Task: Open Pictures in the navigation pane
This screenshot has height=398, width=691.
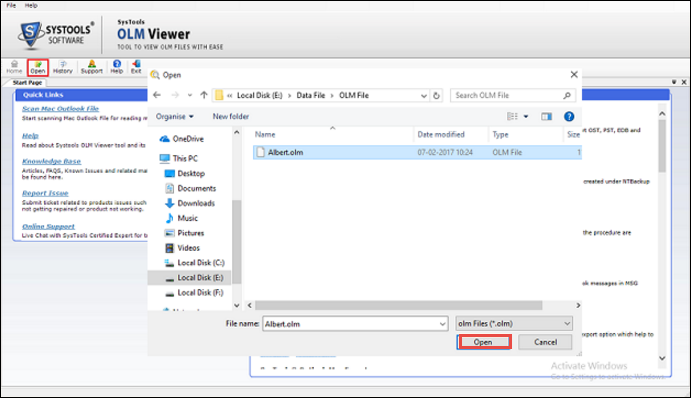Action: coord(185,233)
